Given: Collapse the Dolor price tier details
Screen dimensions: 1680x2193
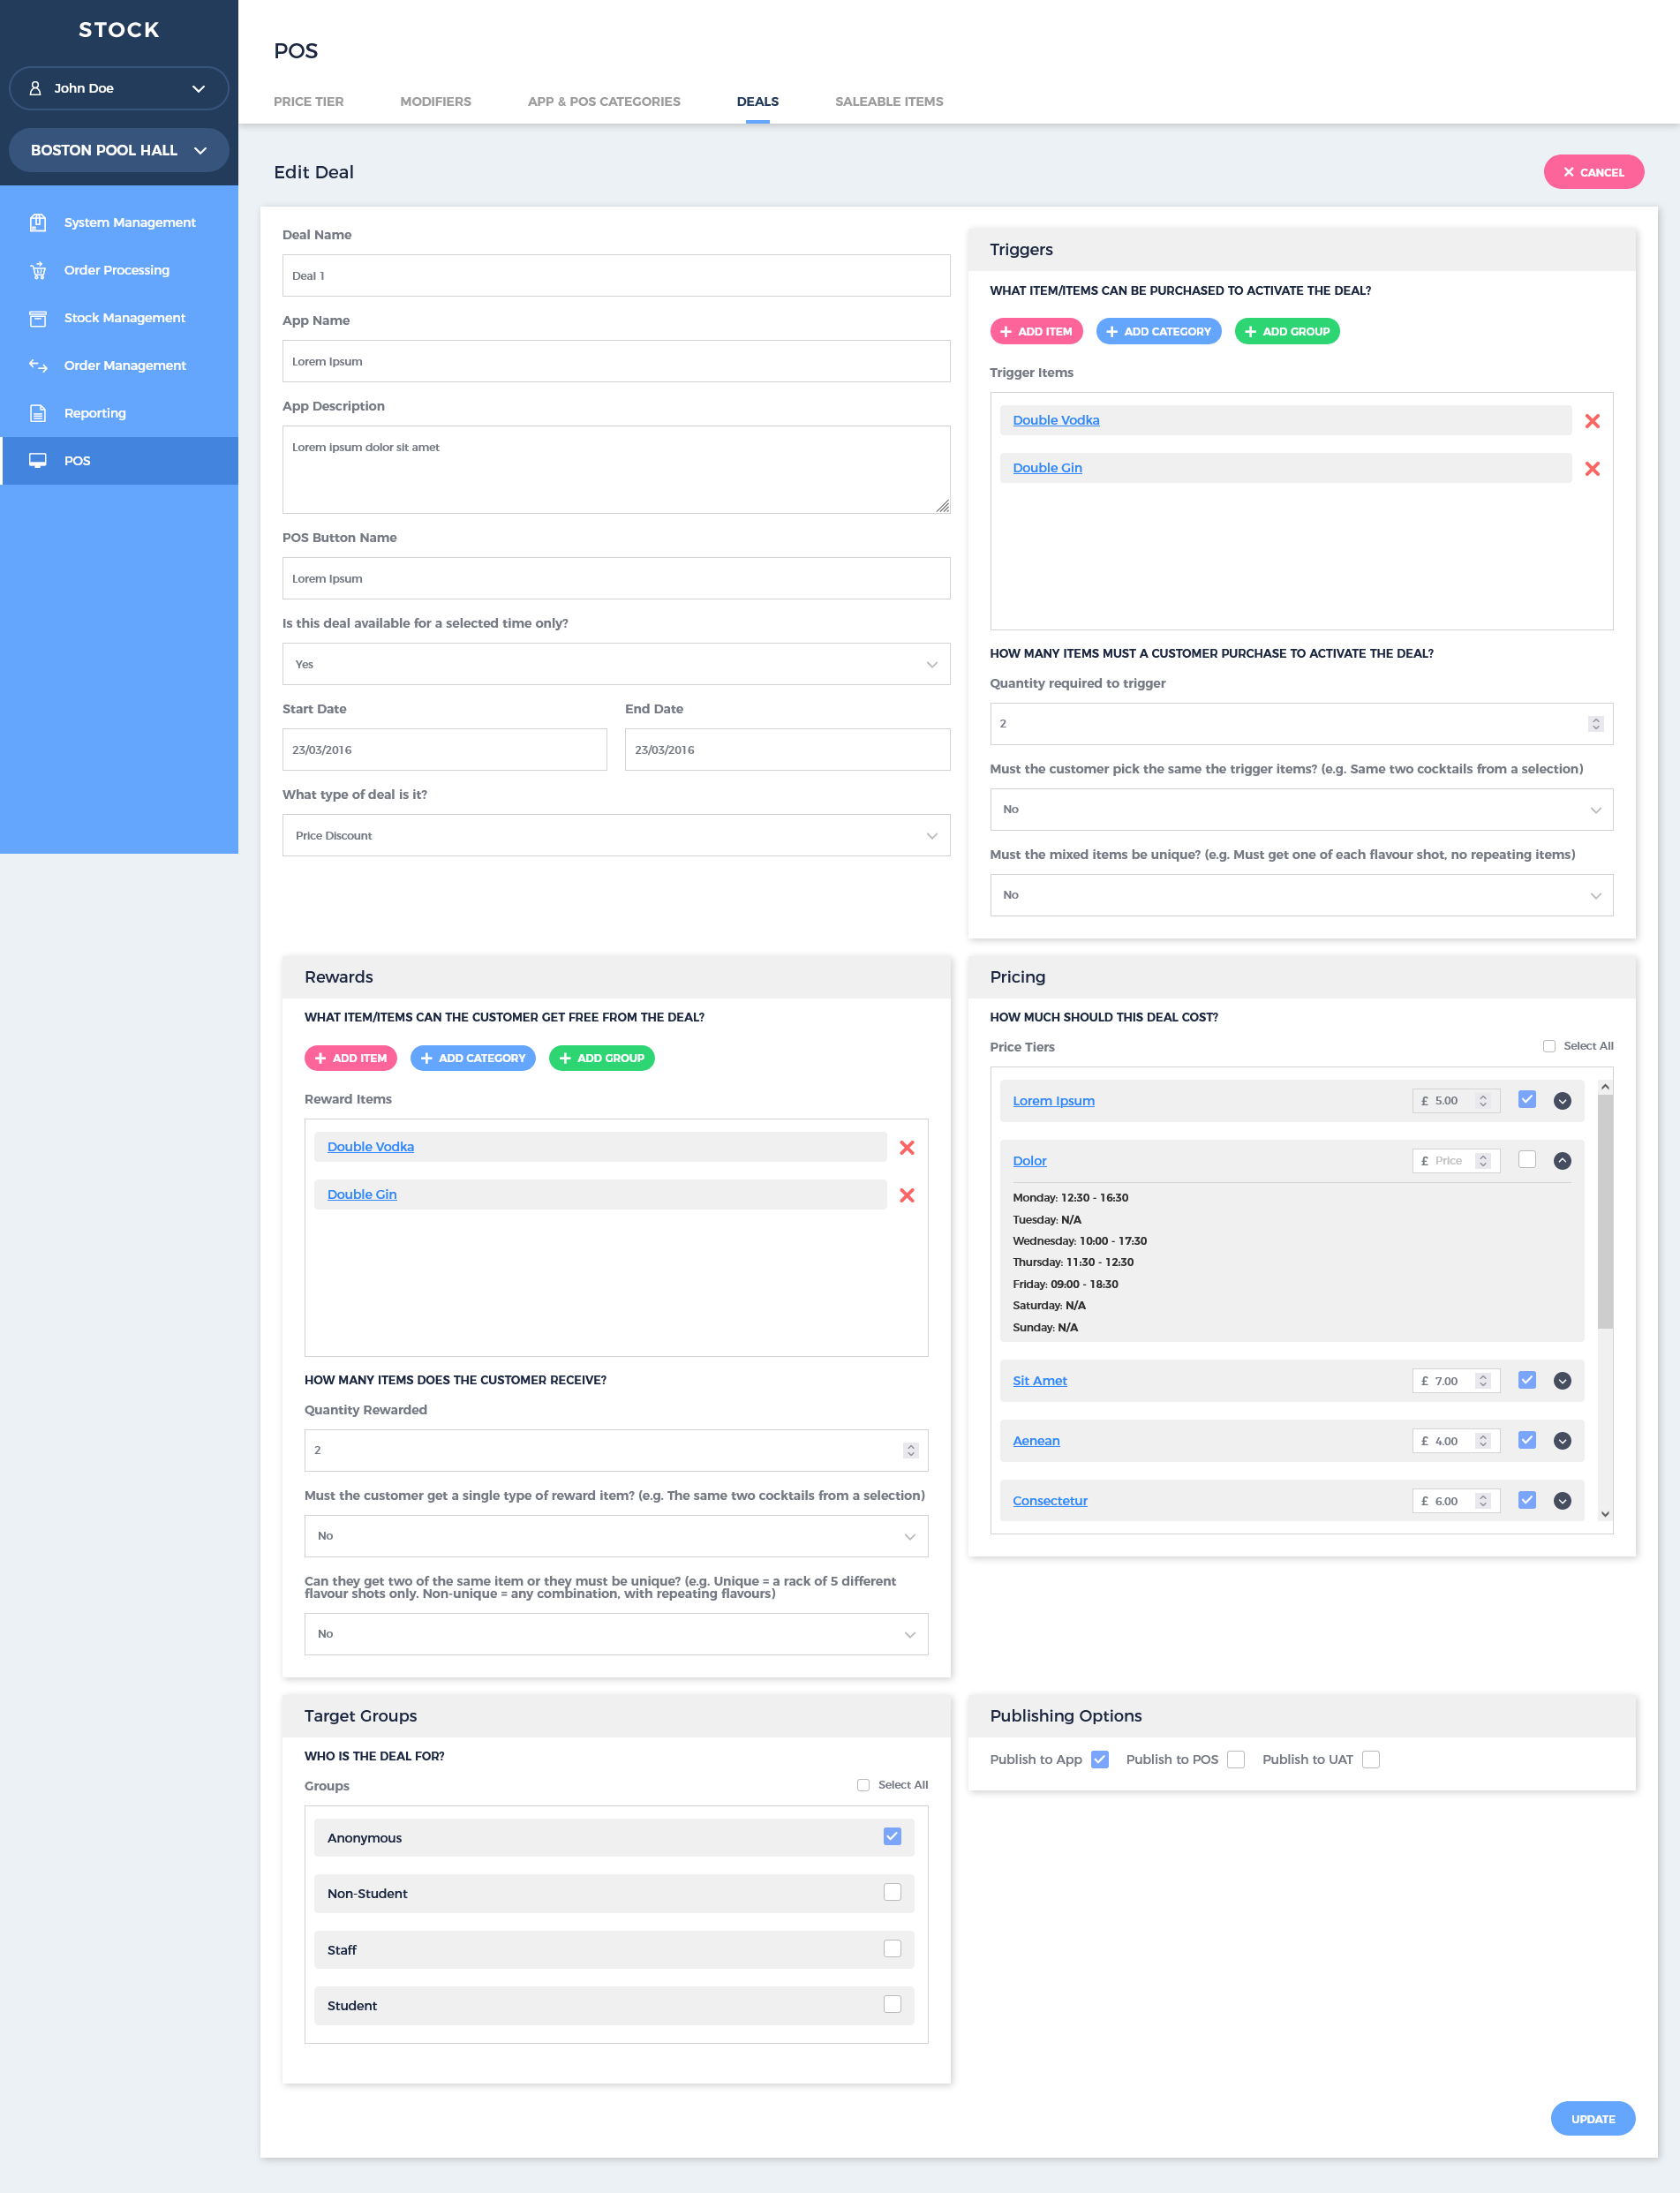Looking at the screenshot, I should [1562, 1161].
